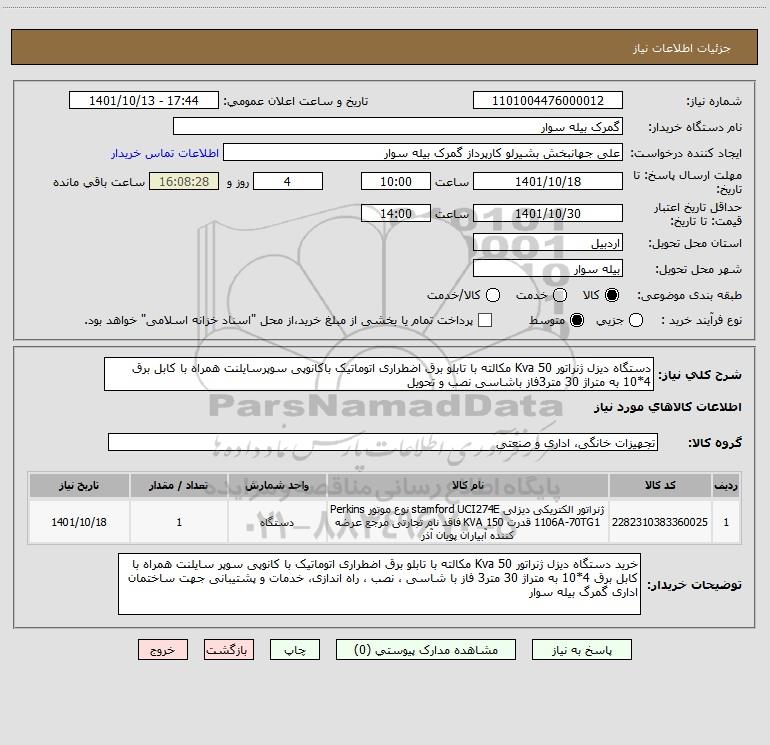This screenshot has height=745, width=770.
Task: Click the table date cell 1401/10/18
Action: pyautogui.click(x=79, y=522)
